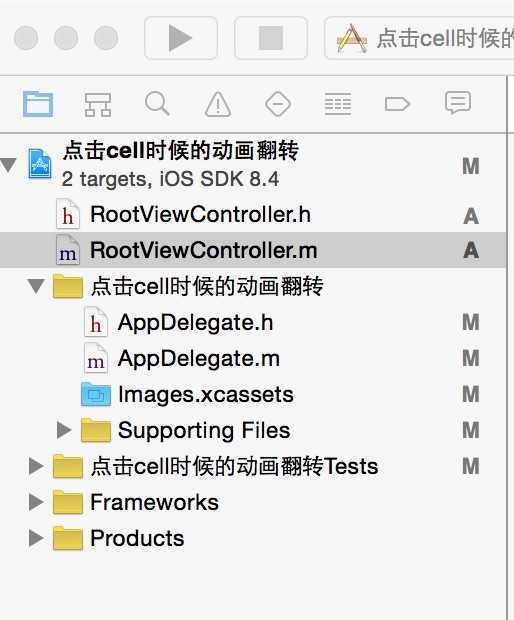
Task: Open the Breakpoint navigator icon
Action: point(397,104)
